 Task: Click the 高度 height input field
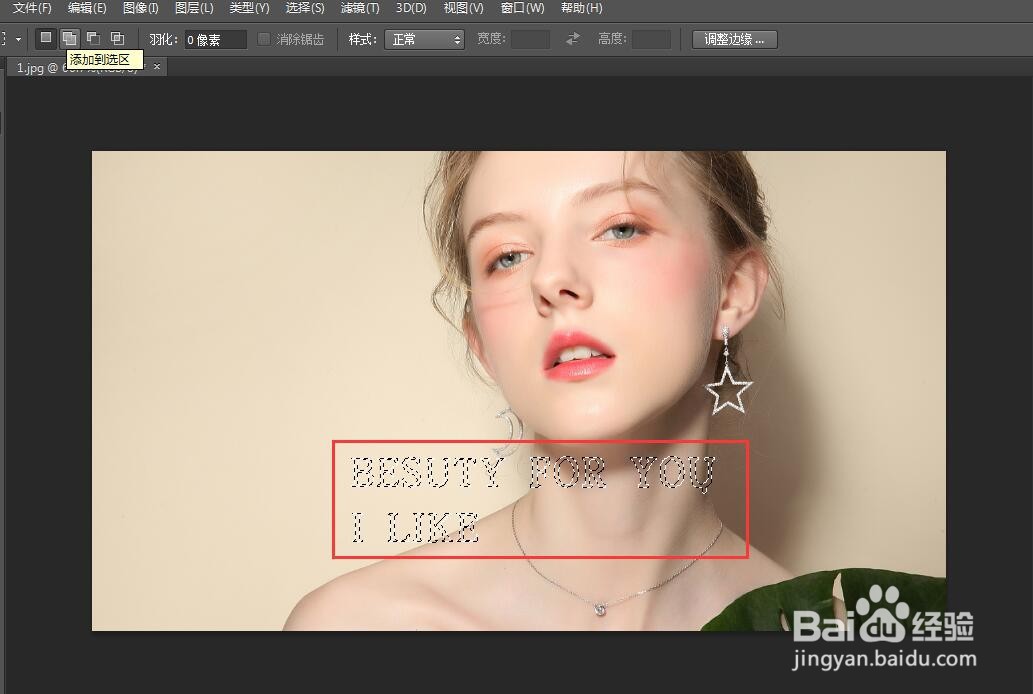tap(651, 40)
